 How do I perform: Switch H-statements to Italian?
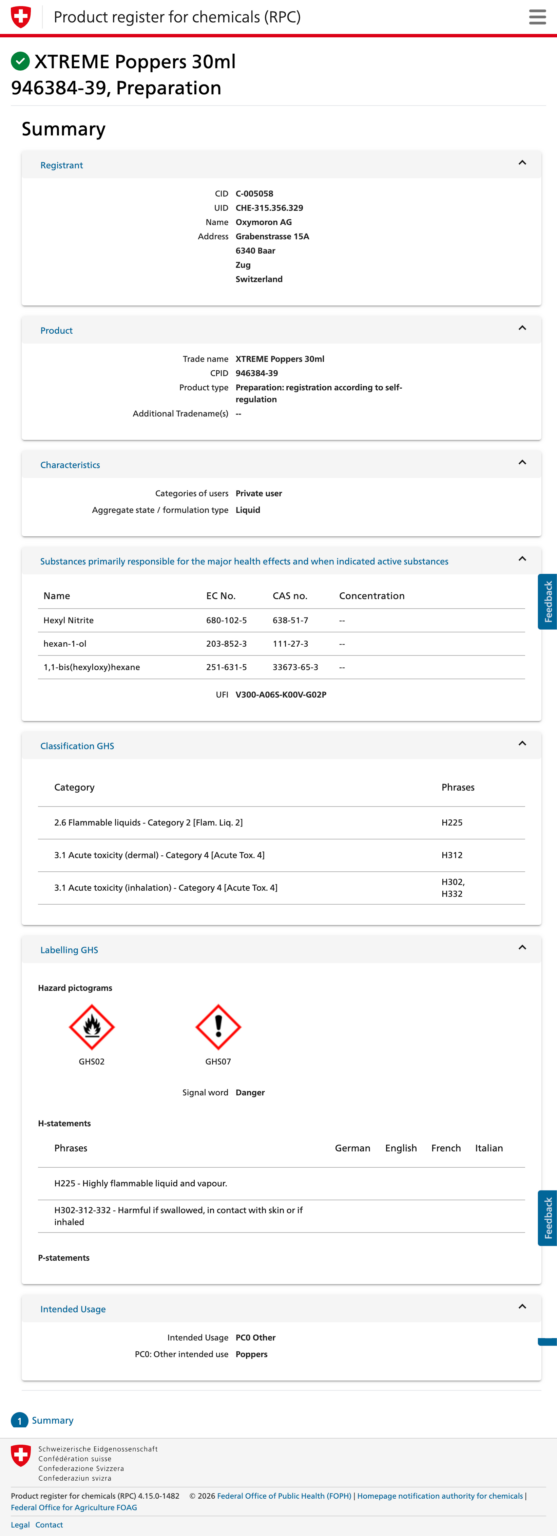tap(489, 1148)
